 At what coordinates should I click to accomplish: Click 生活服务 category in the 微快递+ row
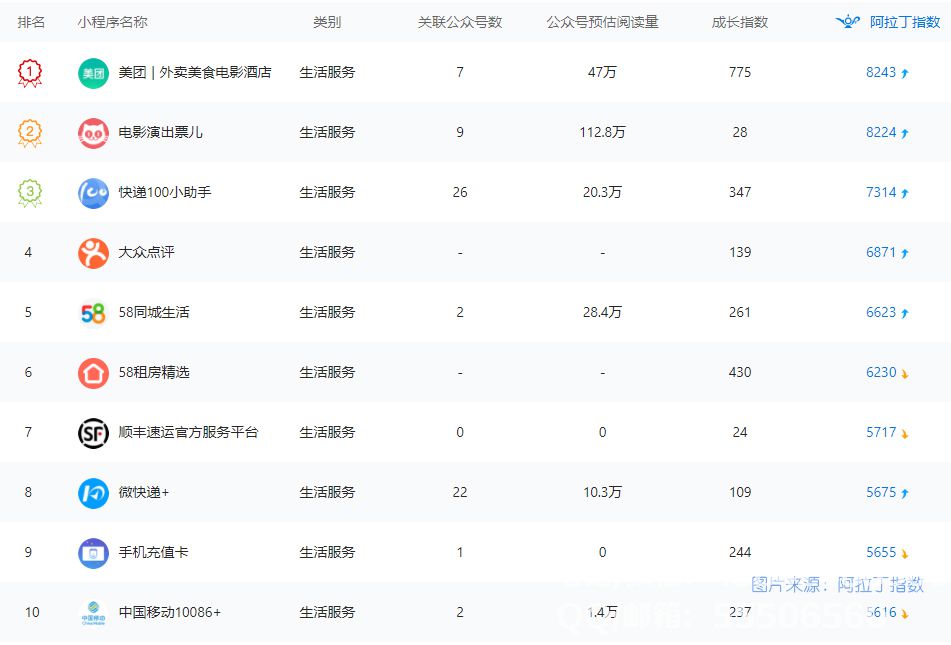pyautogui.click(x=327, y=492)
